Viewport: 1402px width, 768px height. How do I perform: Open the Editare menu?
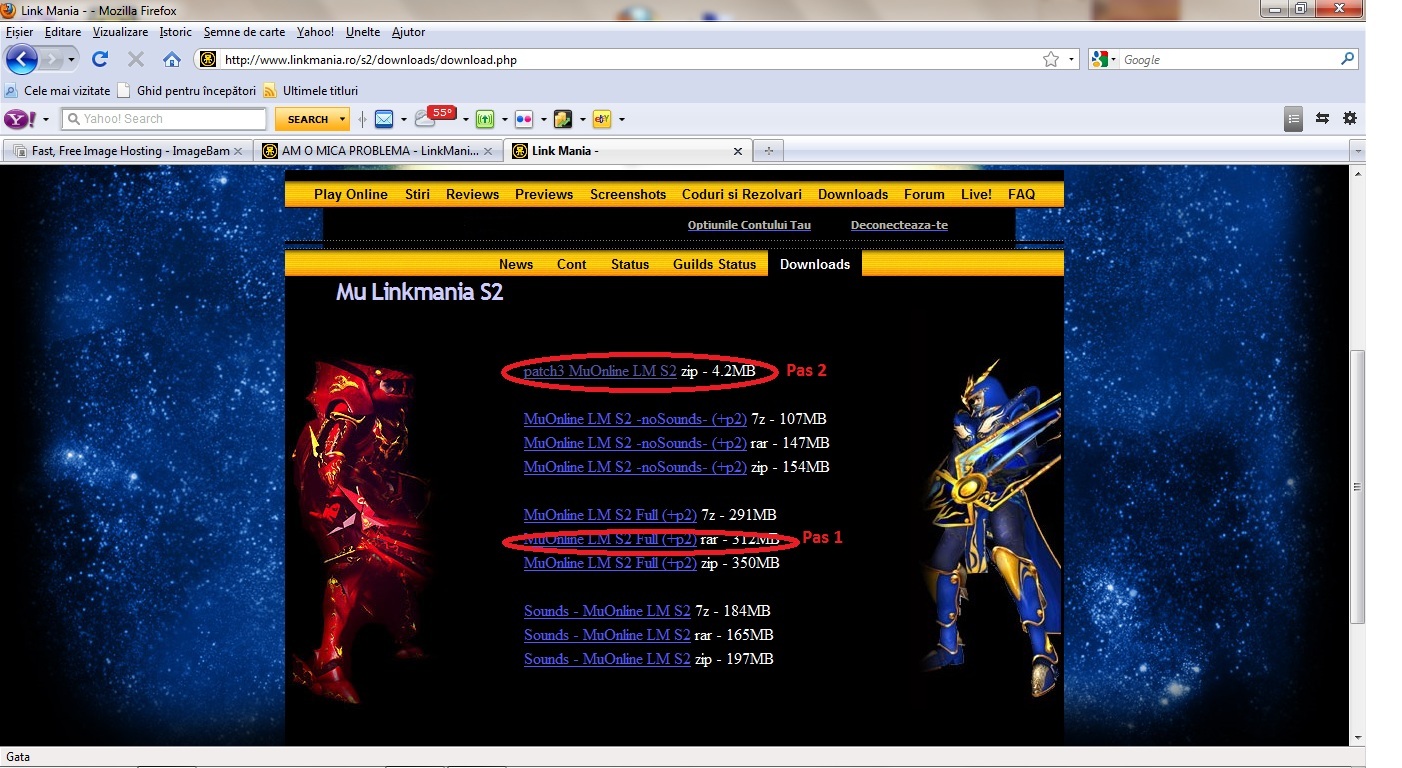point(63,32)
